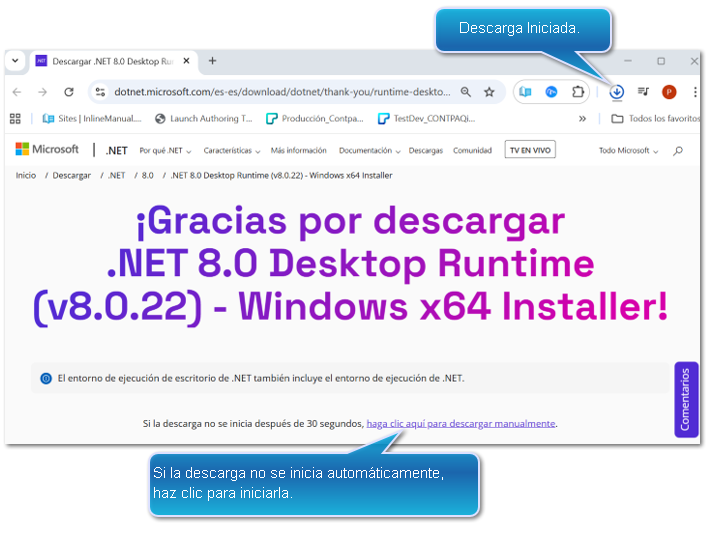The image size is (709, 560).
Task: Click the blue round extension icon
Action: click(x=551, y=92)
